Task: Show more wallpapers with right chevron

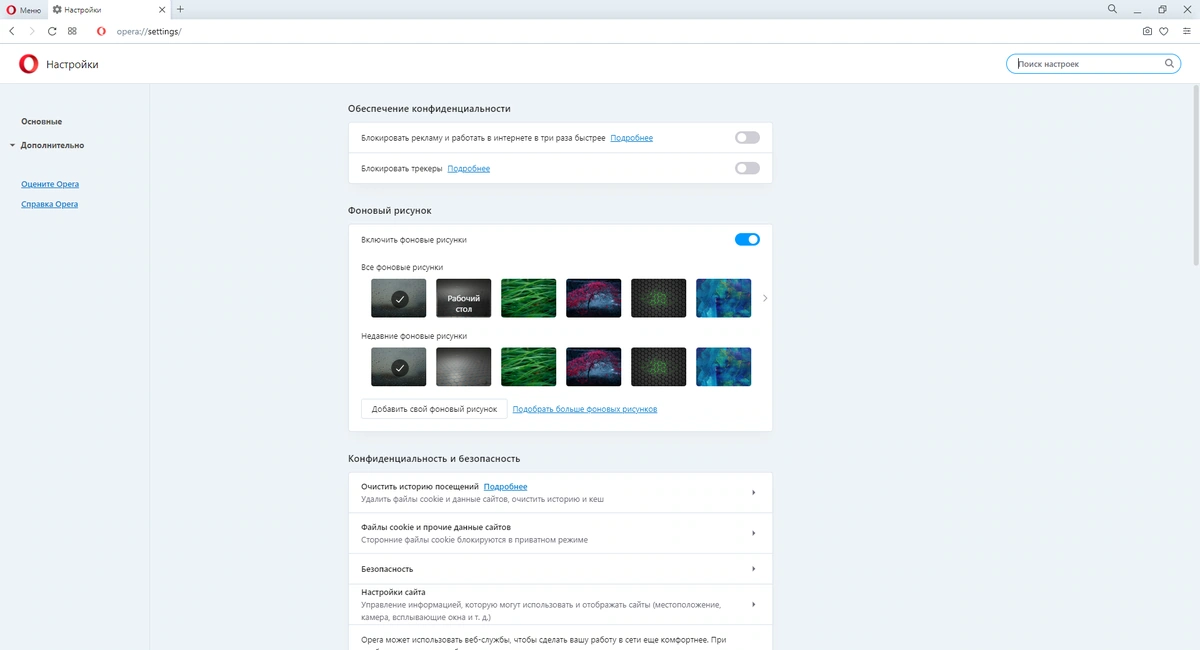Action: (765, 298)
